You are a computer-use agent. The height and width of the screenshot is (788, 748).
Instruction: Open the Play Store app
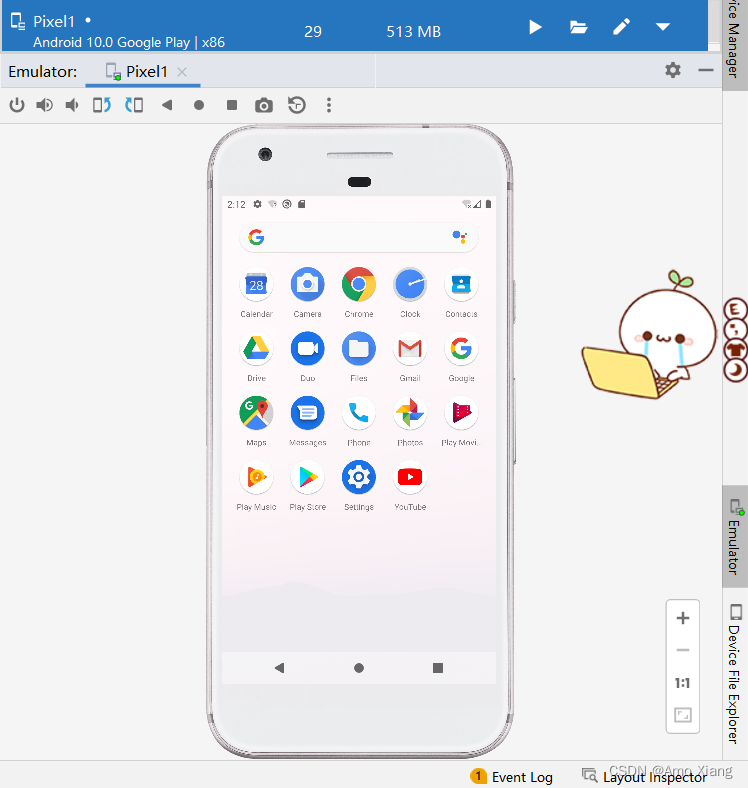(x=308, y=486)
